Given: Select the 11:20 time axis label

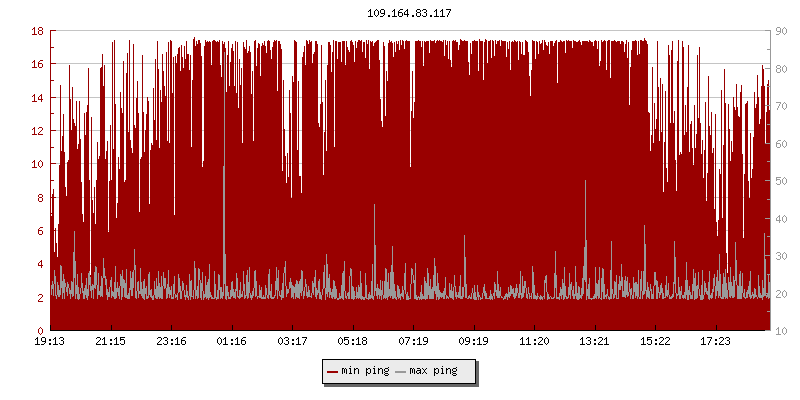Looking at the screenshot, I should click(534, 342).
